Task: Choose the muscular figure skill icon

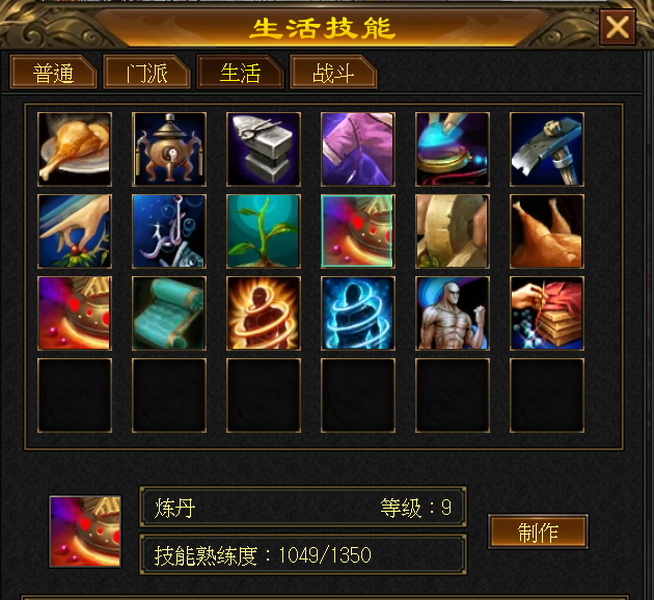Action: pyautogui.click(x=453, y=313)
